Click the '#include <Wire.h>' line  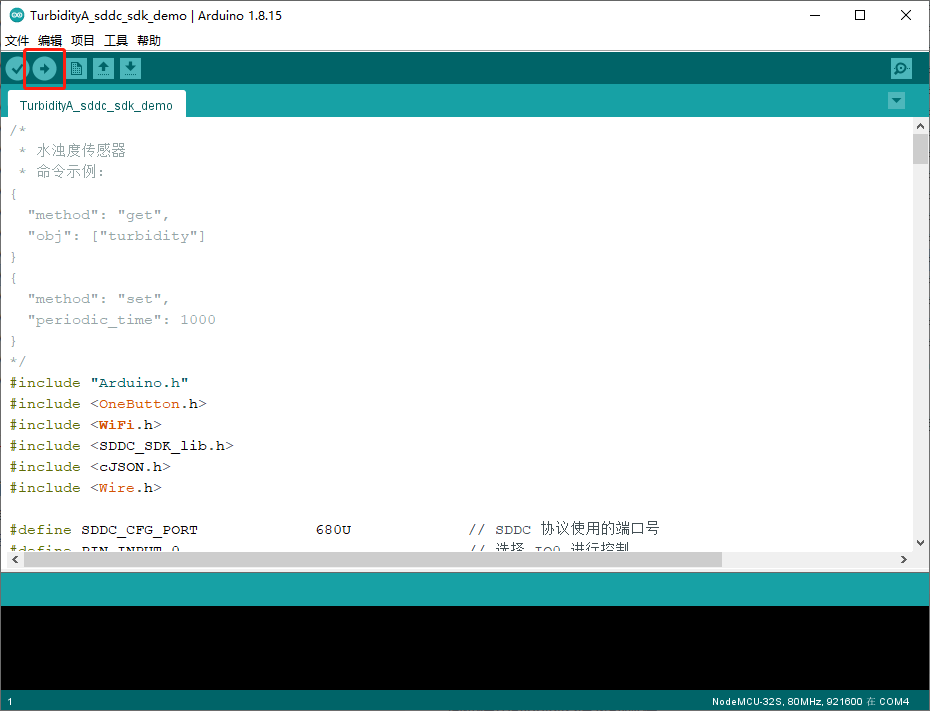coord(85,488)
